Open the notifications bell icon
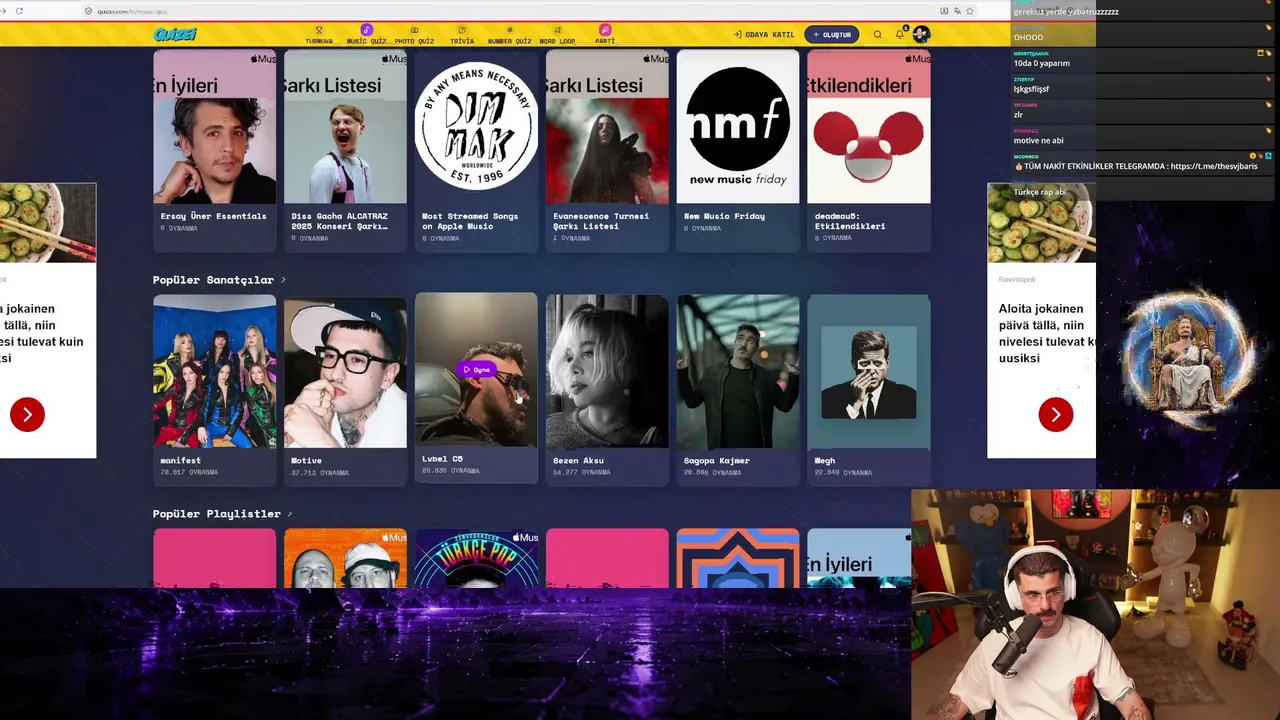This screenshot has width=1280, height=720. [900, 34]
